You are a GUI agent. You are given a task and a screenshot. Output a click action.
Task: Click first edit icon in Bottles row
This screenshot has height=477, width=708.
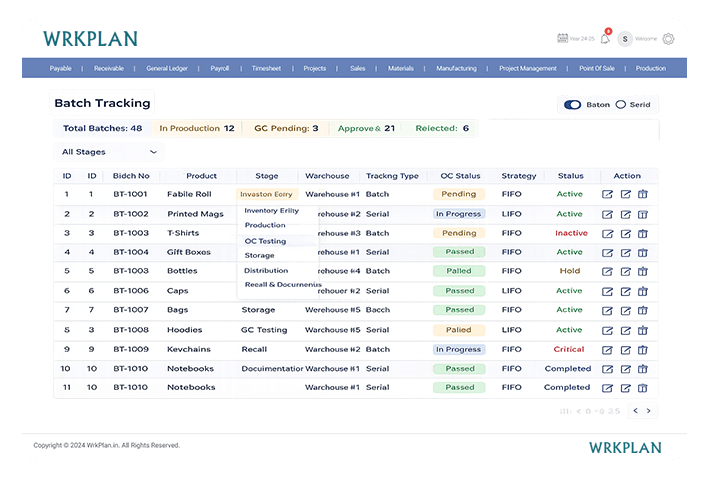(607, 271)
